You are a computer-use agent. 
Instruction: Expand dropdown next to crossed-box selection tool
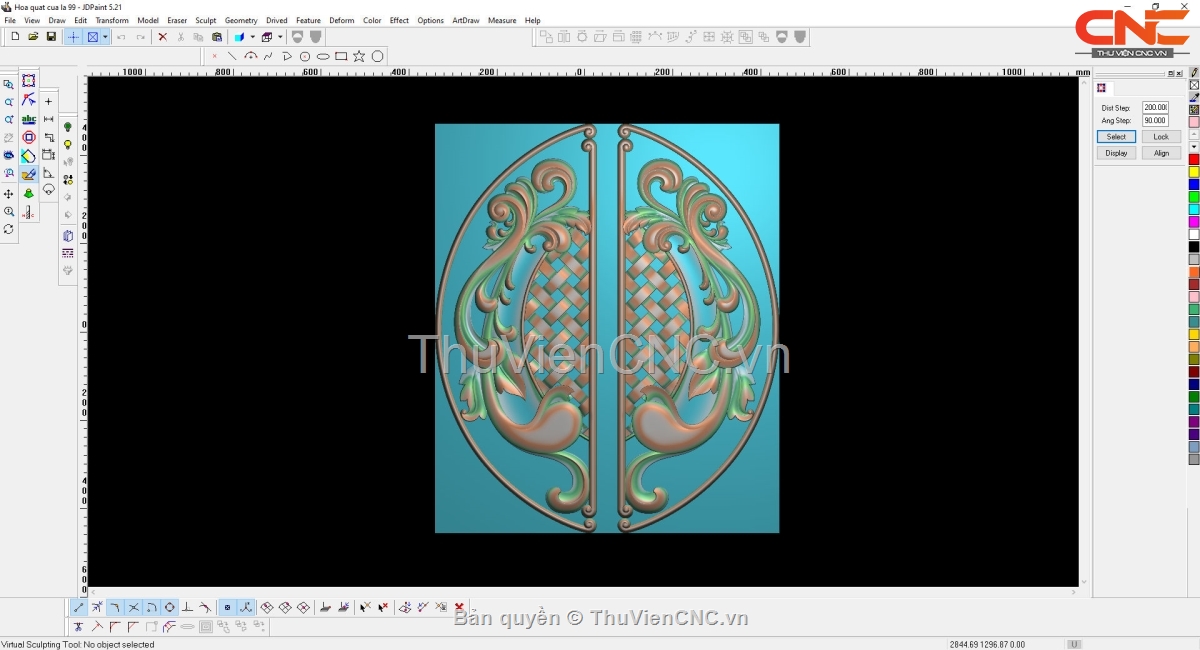[105, 37]
